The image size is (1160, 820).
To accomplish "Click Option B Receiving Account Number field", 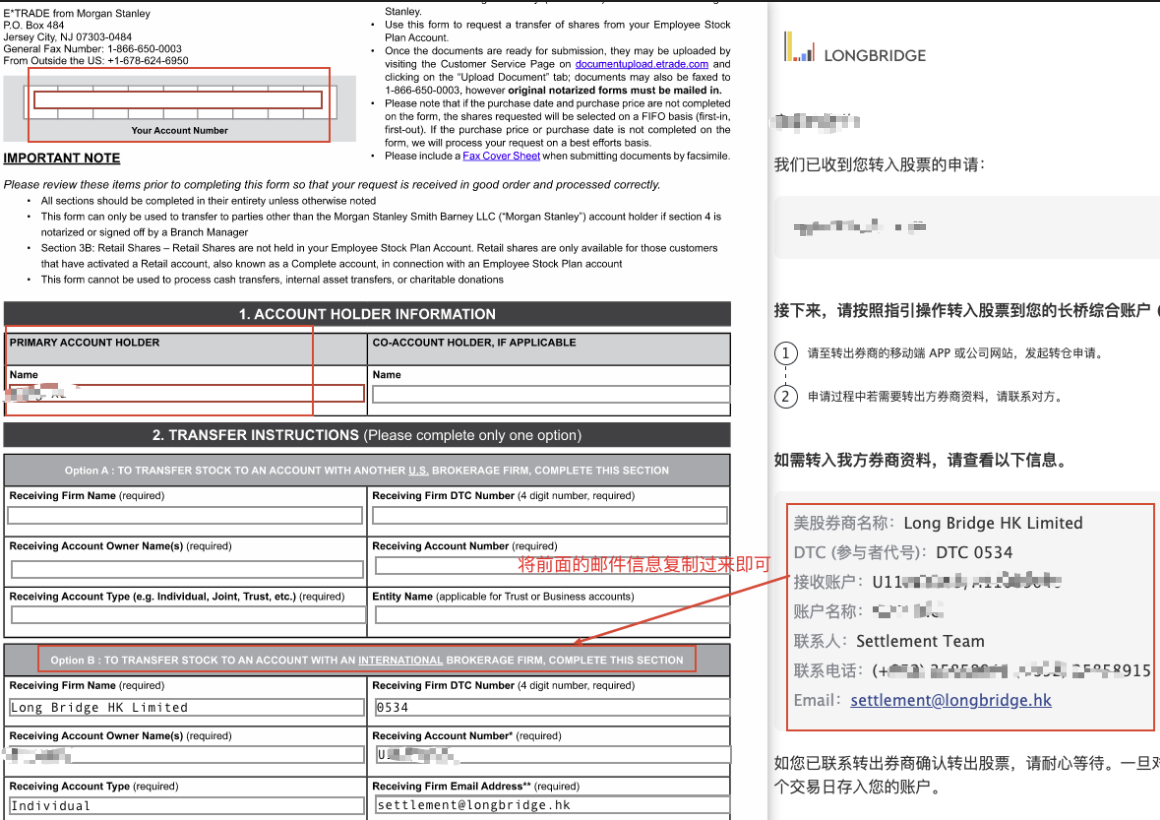I will tap(552, 755).
